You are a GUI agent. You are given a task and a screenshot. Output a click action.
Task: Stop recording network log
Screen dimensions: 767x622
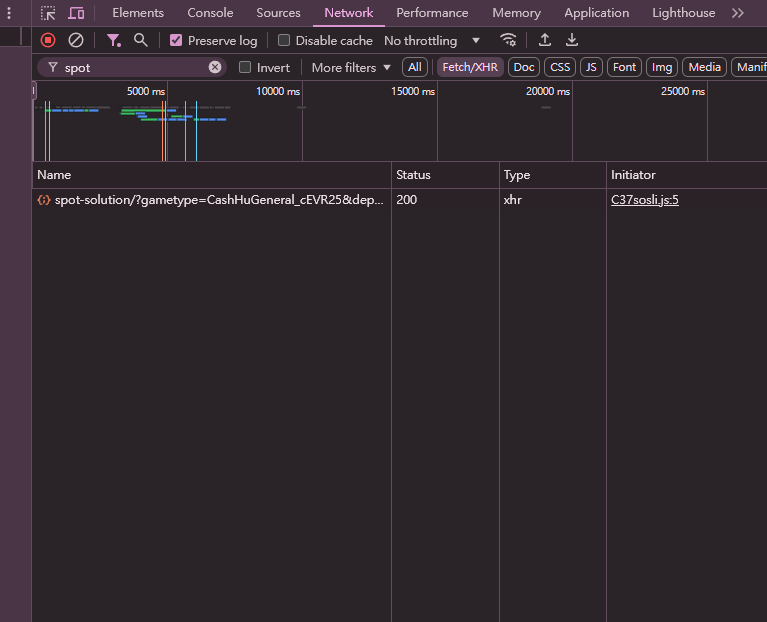click(x=48, y=40)
